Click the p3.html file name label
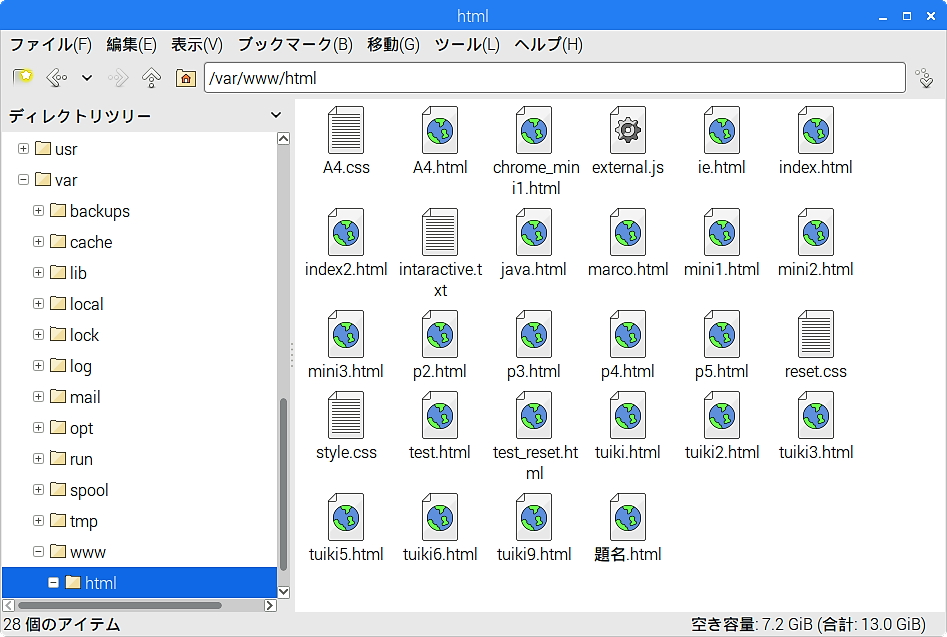 534,371
